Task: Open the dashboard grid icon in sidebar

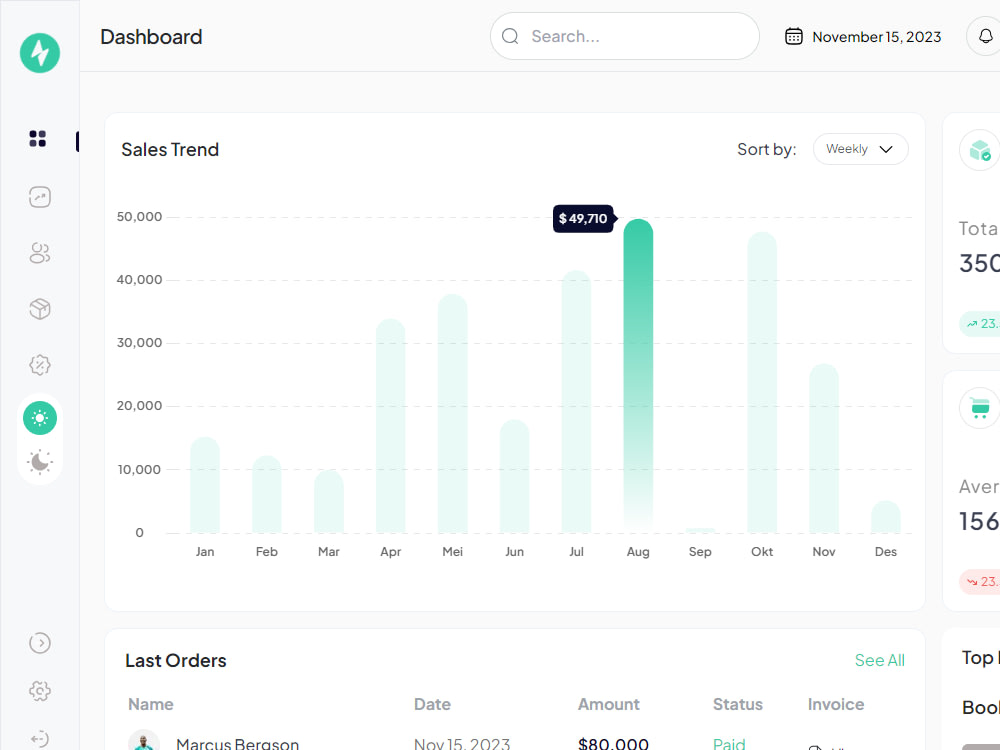Action: [38, 138]
